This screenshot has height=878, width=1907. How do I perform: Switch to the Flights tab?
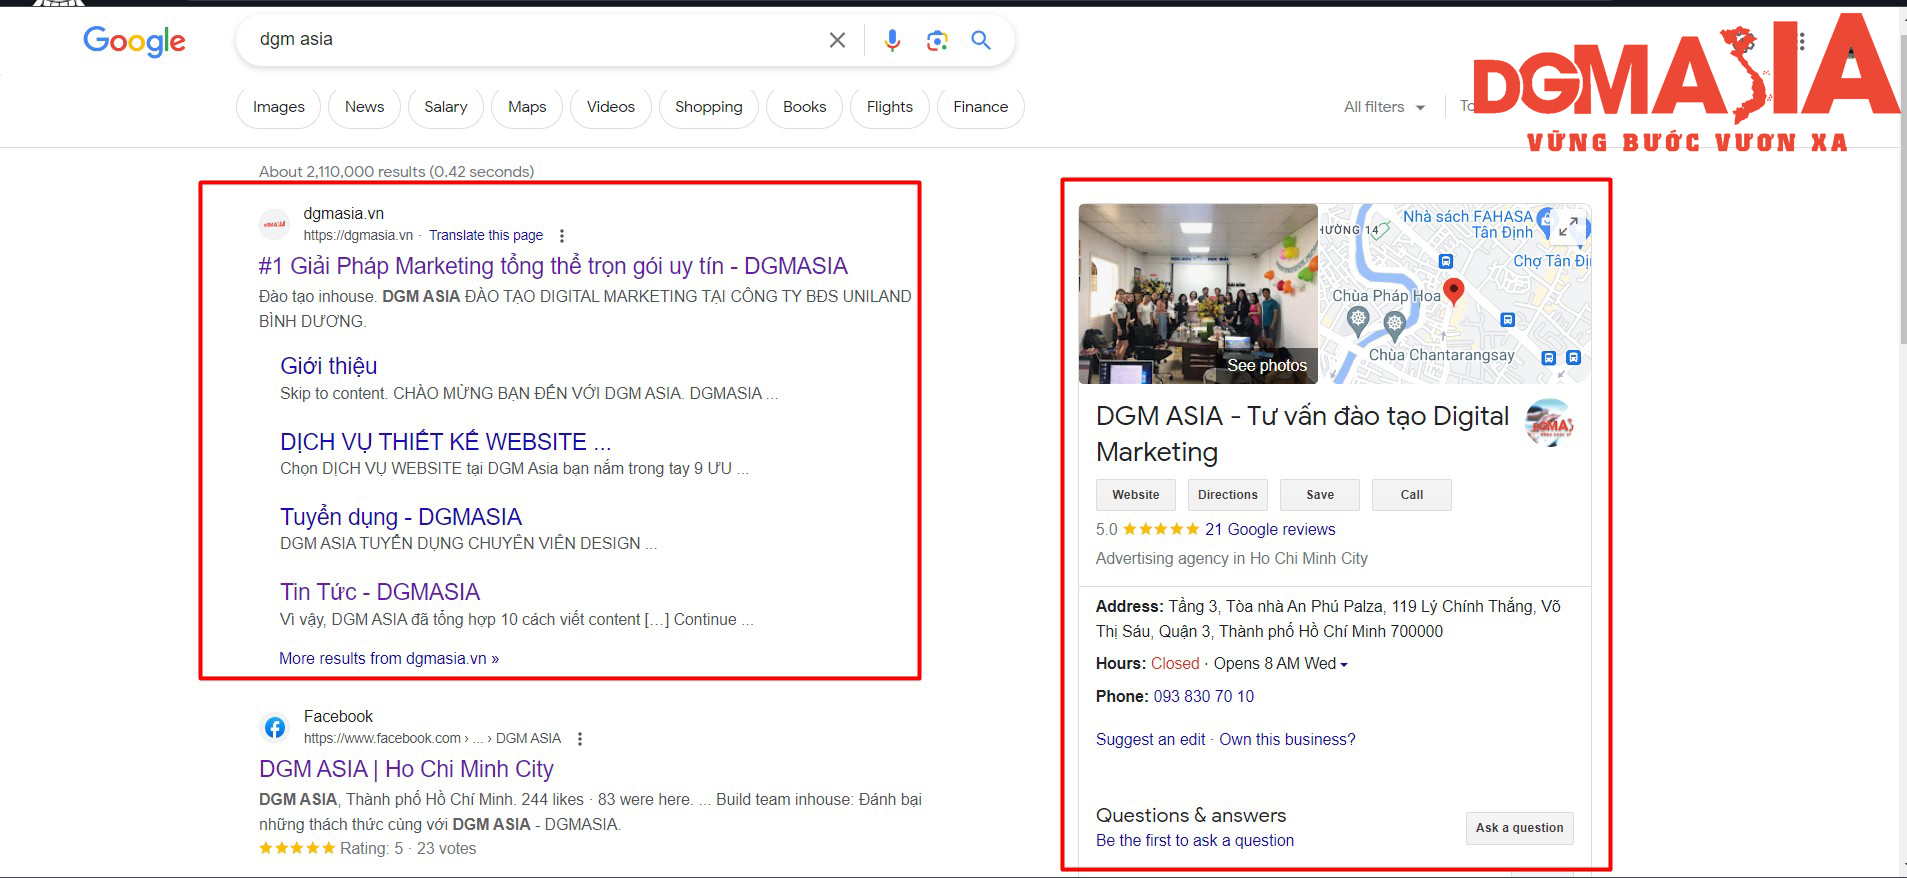[889, 107]
